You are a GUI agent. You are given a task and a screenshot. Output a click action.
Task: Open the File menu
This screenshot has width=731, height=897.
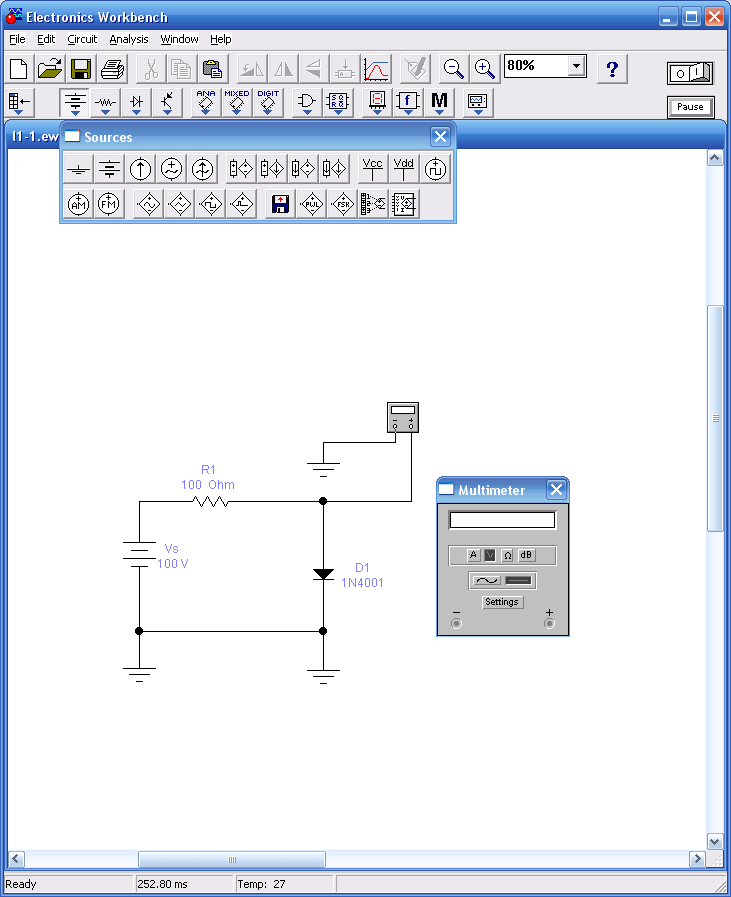coord(17,39)
